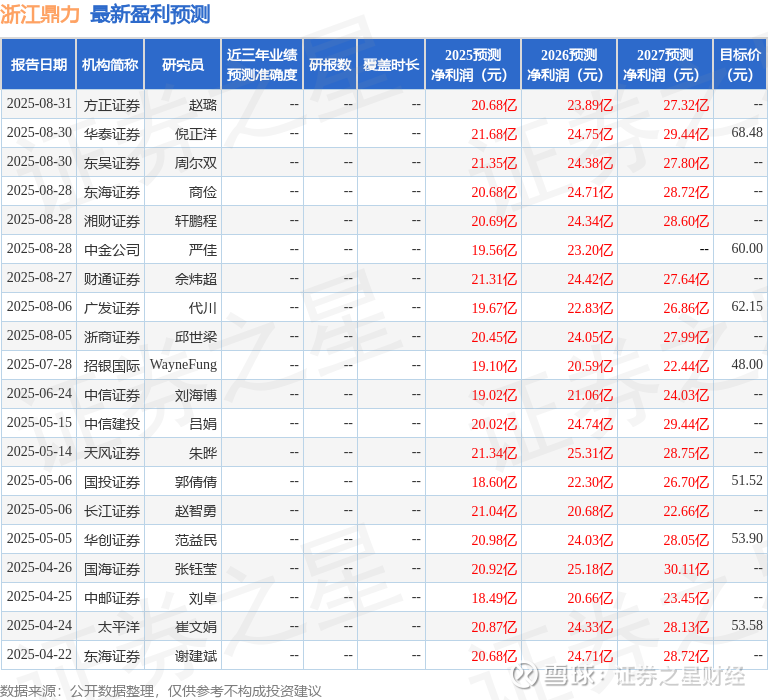Click 国投证券 institution cell
The width and height of the screenshot is (768, 700).
112,482
